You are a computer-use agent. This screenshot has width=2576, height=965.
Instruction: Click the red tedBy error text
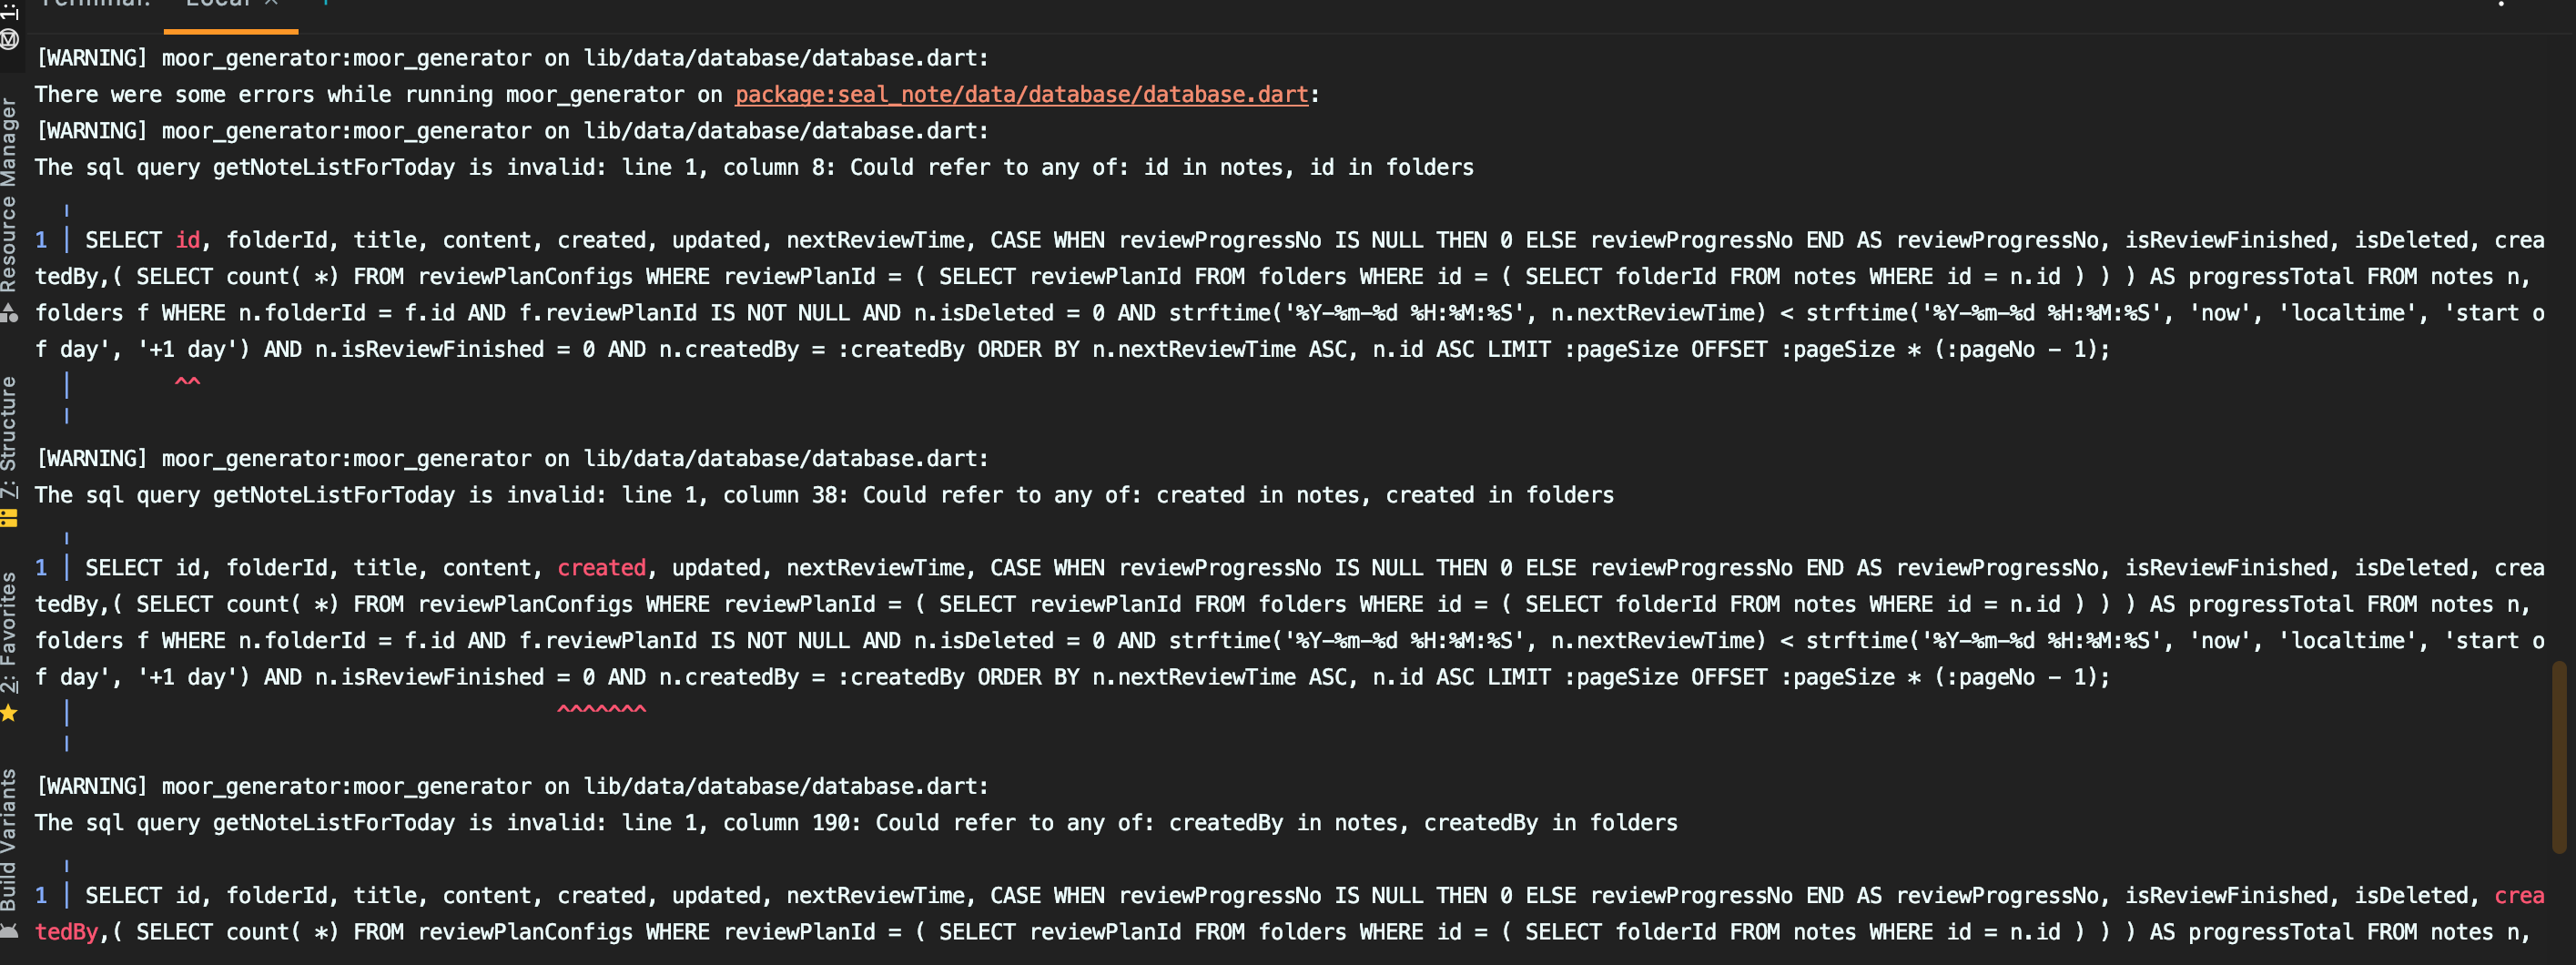click(x=67, y=931)
